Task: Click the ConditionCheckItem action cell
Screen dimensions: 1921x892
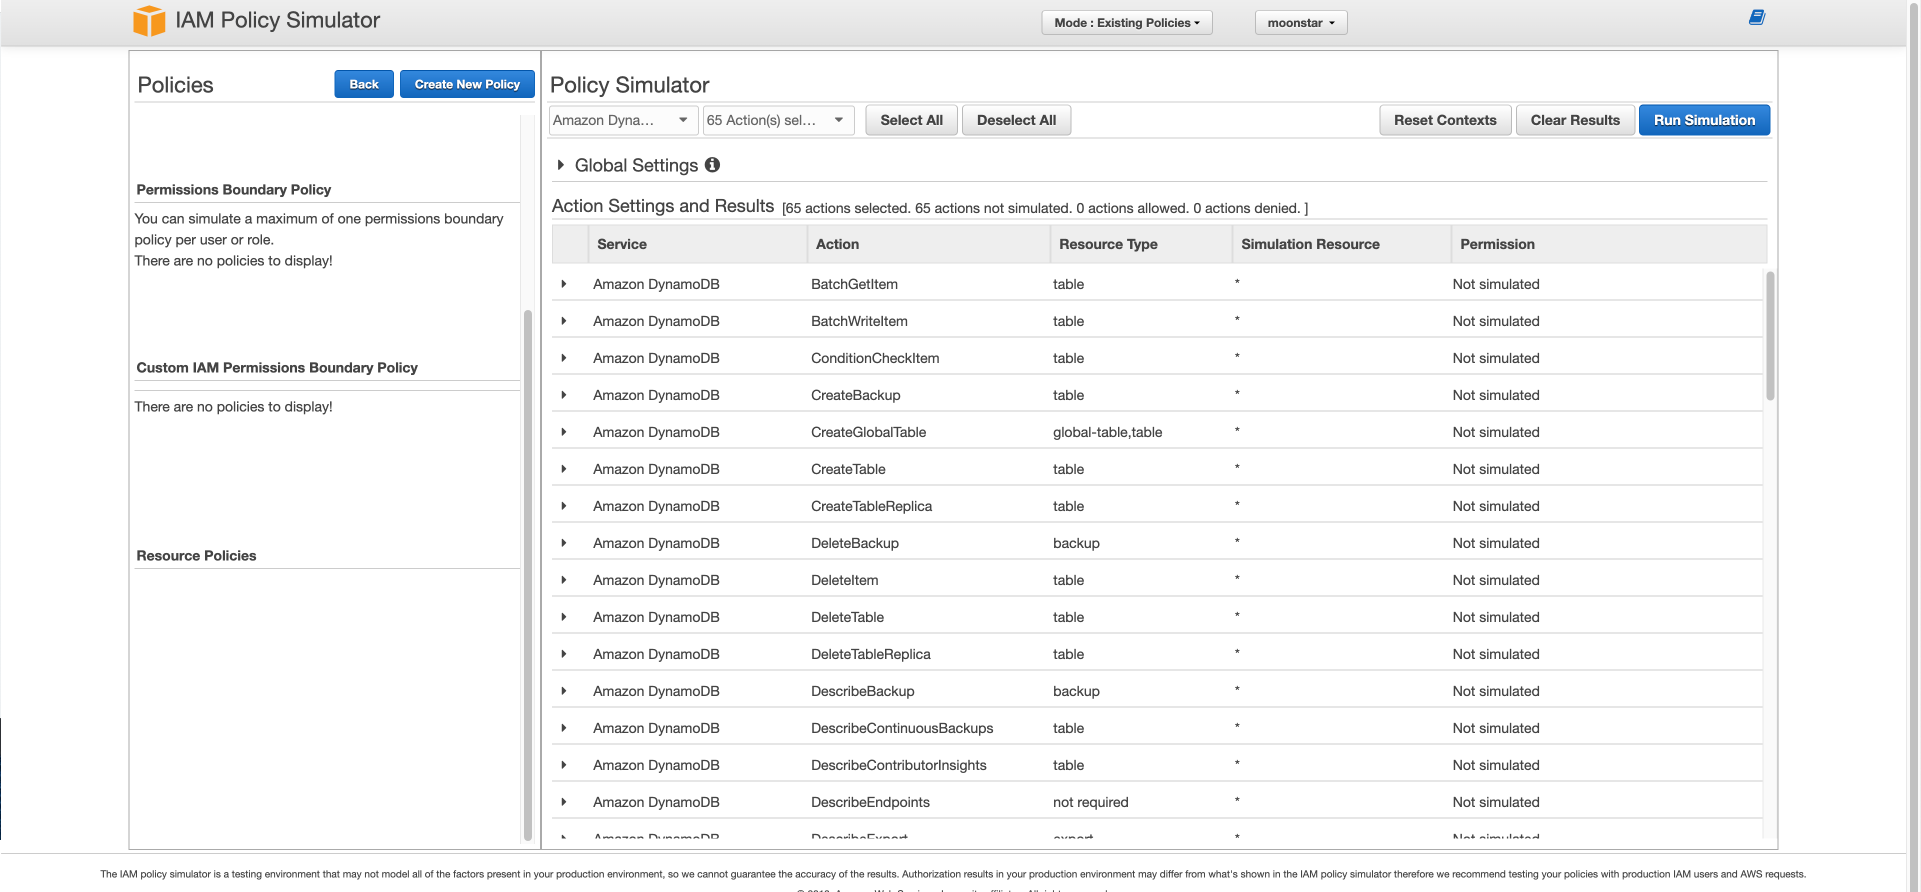Action: (x=875, y=358)
